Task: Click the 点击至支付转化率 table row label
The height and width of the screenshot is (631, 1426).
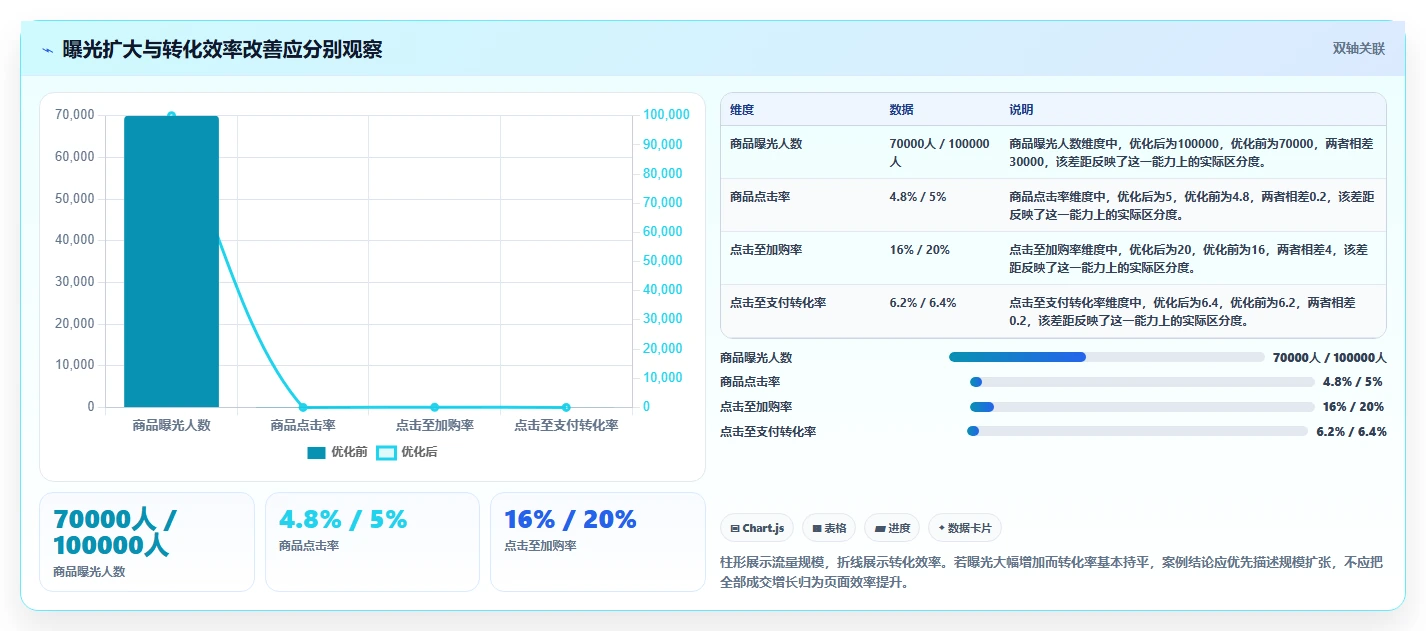Action: [x=778, y=302]
